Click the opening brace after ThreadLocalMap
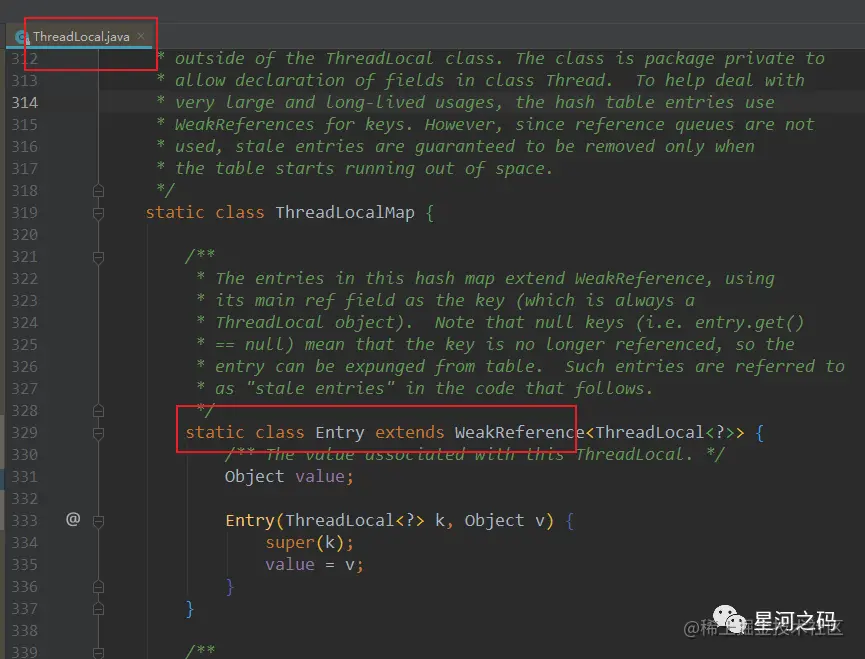Screen dimensions: 865x659 [430, 213]
